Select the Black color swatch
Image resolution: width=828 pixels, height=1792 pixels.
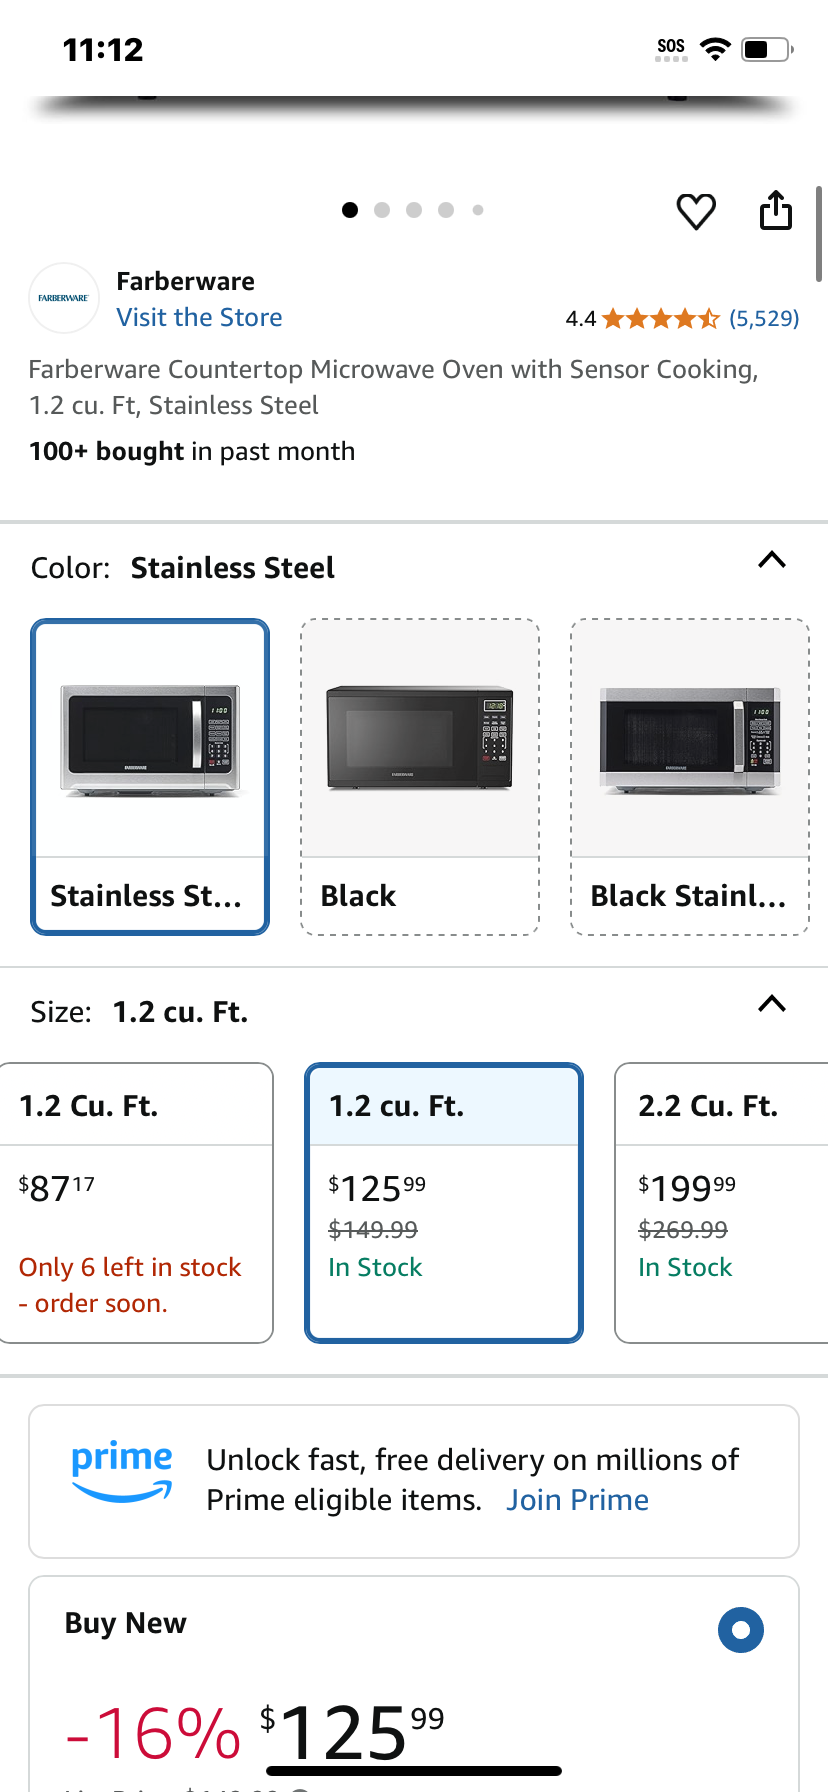click(420, 777)
